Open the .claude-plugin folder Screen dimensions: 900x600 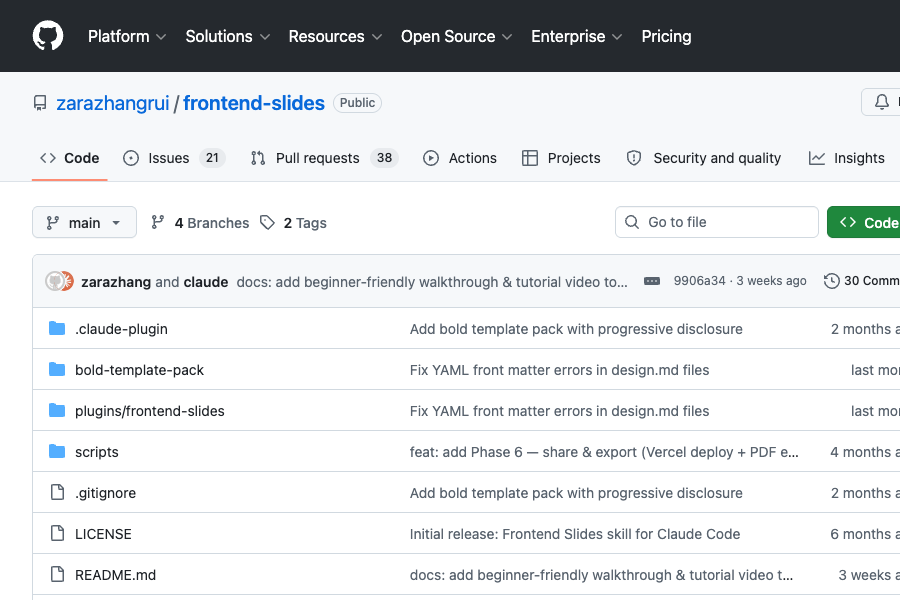pyautogui.click(x=121, y=329)
